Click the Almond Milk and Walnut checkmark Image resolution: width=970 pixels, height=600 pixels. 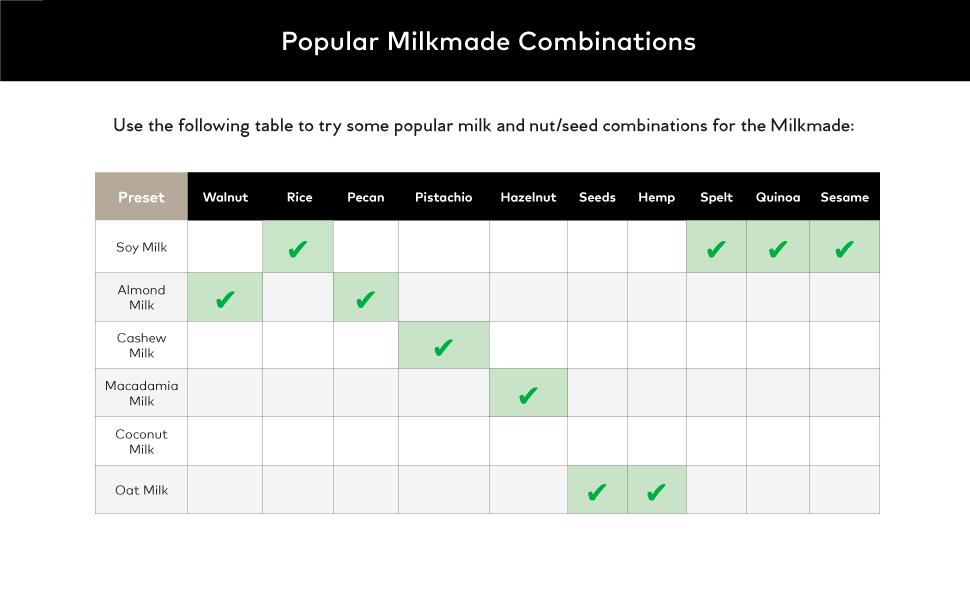225,299
